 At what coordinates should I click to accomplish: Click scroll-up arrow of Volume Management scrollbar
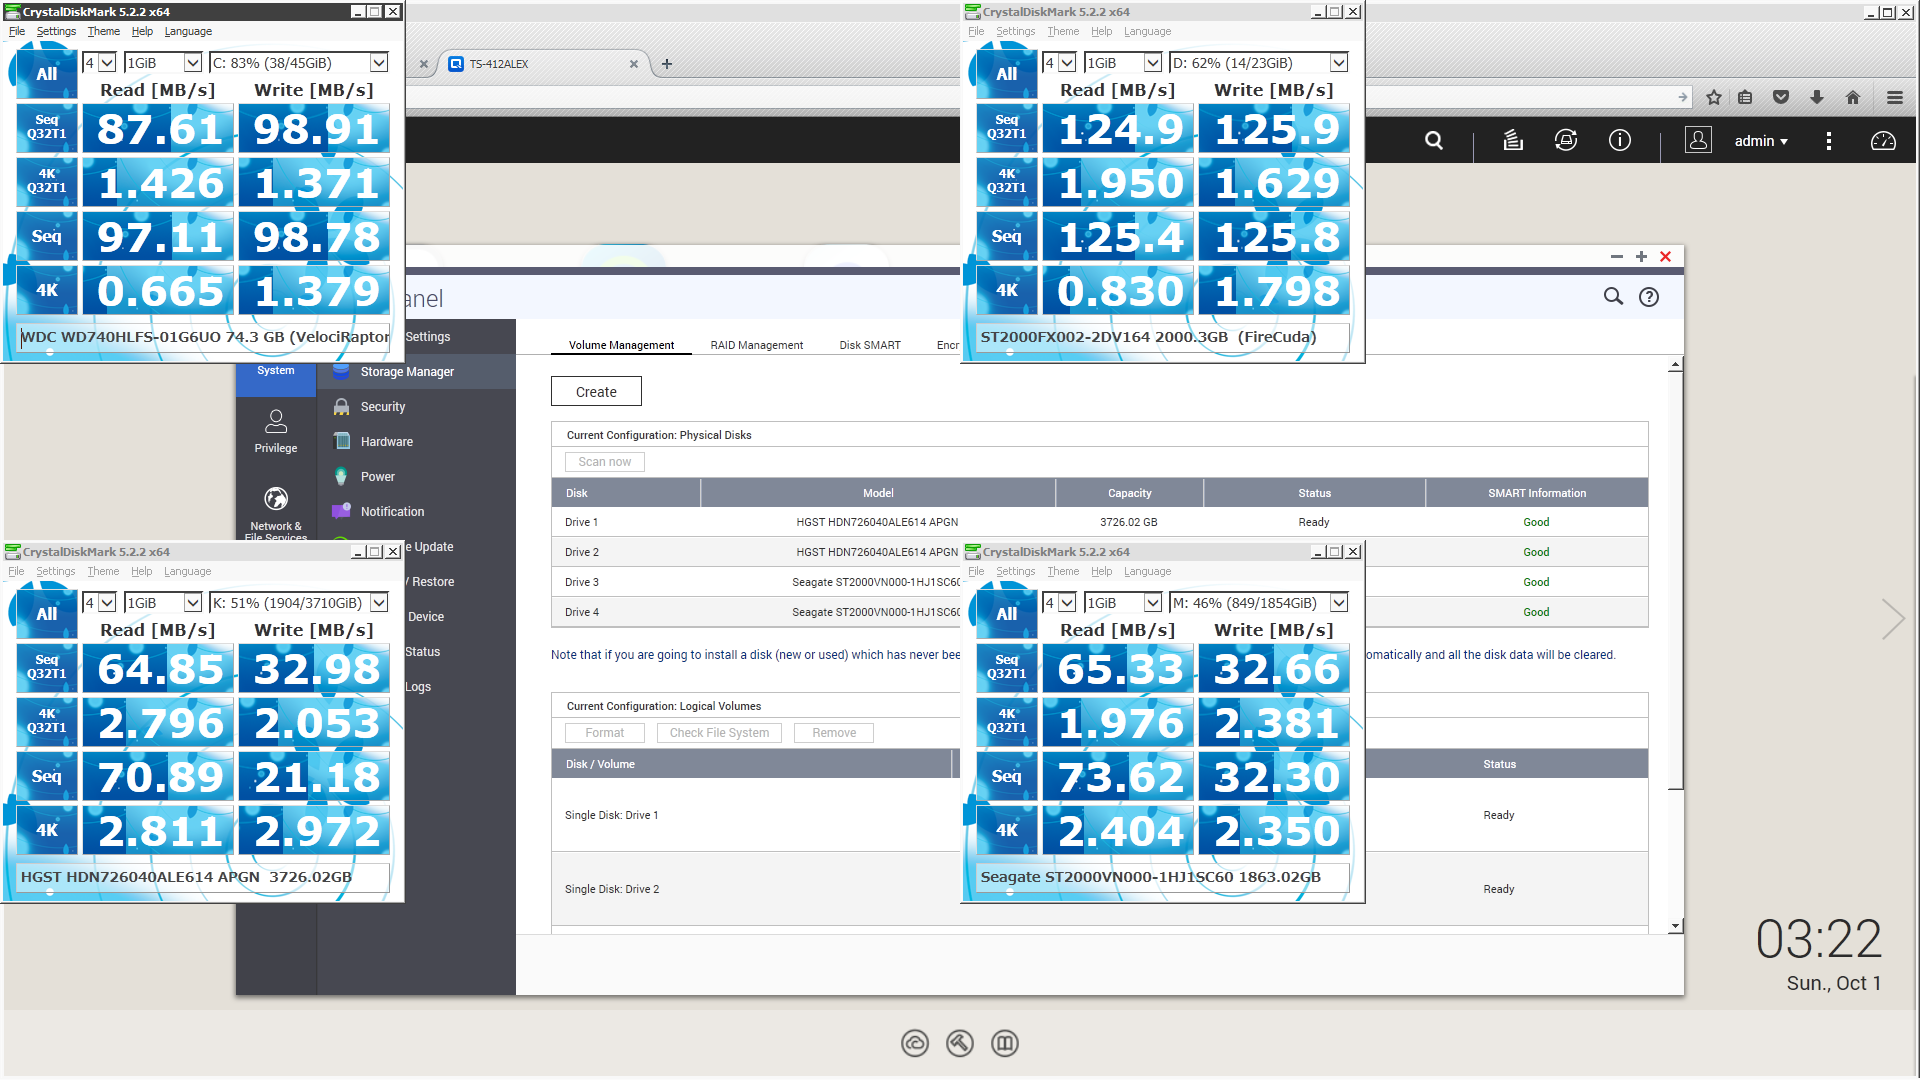pyautogui.click(x=1675, y=366)
